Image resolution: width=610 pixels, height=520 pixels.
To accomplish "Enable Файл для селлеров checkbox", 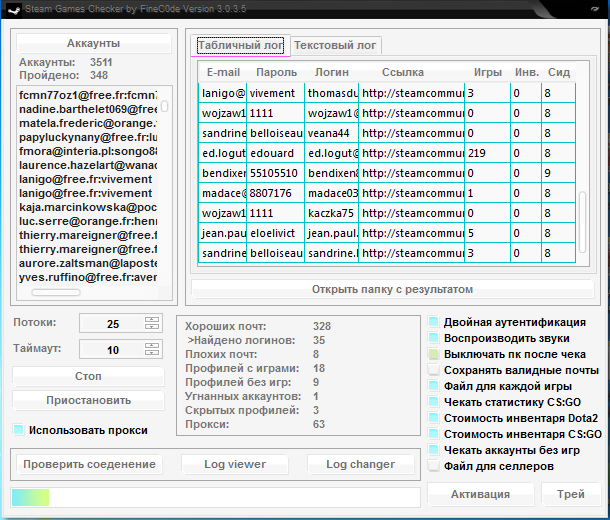I will click(433, 466).
